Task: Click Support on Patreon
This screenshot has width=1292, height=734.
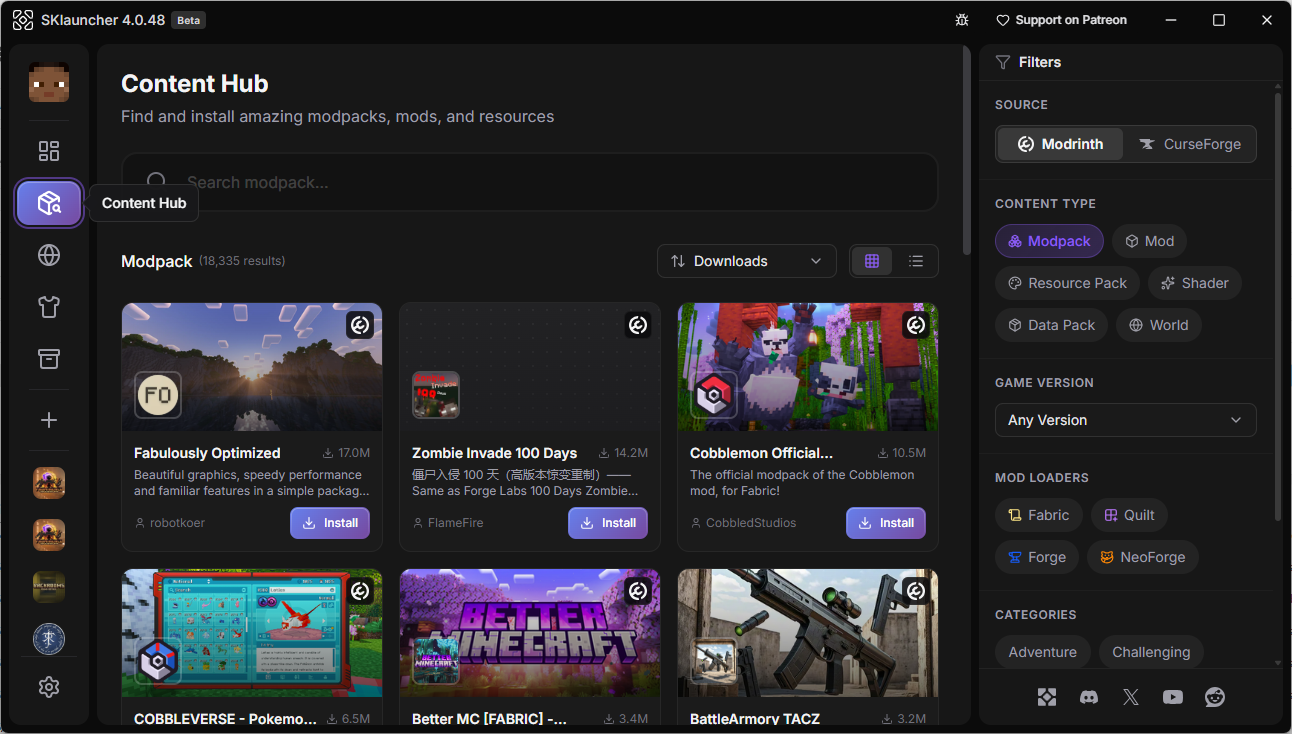Action: (1062, 20)
